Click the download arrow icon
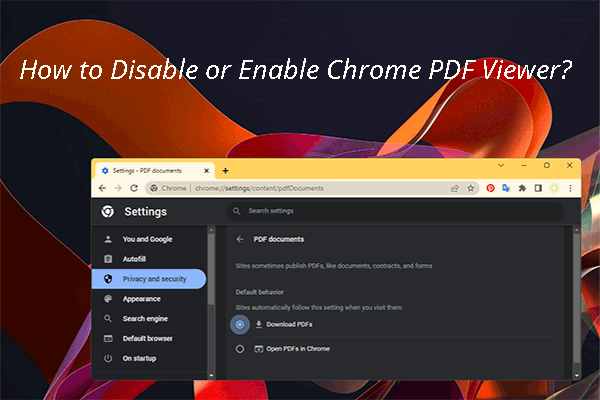 (259, 325)
